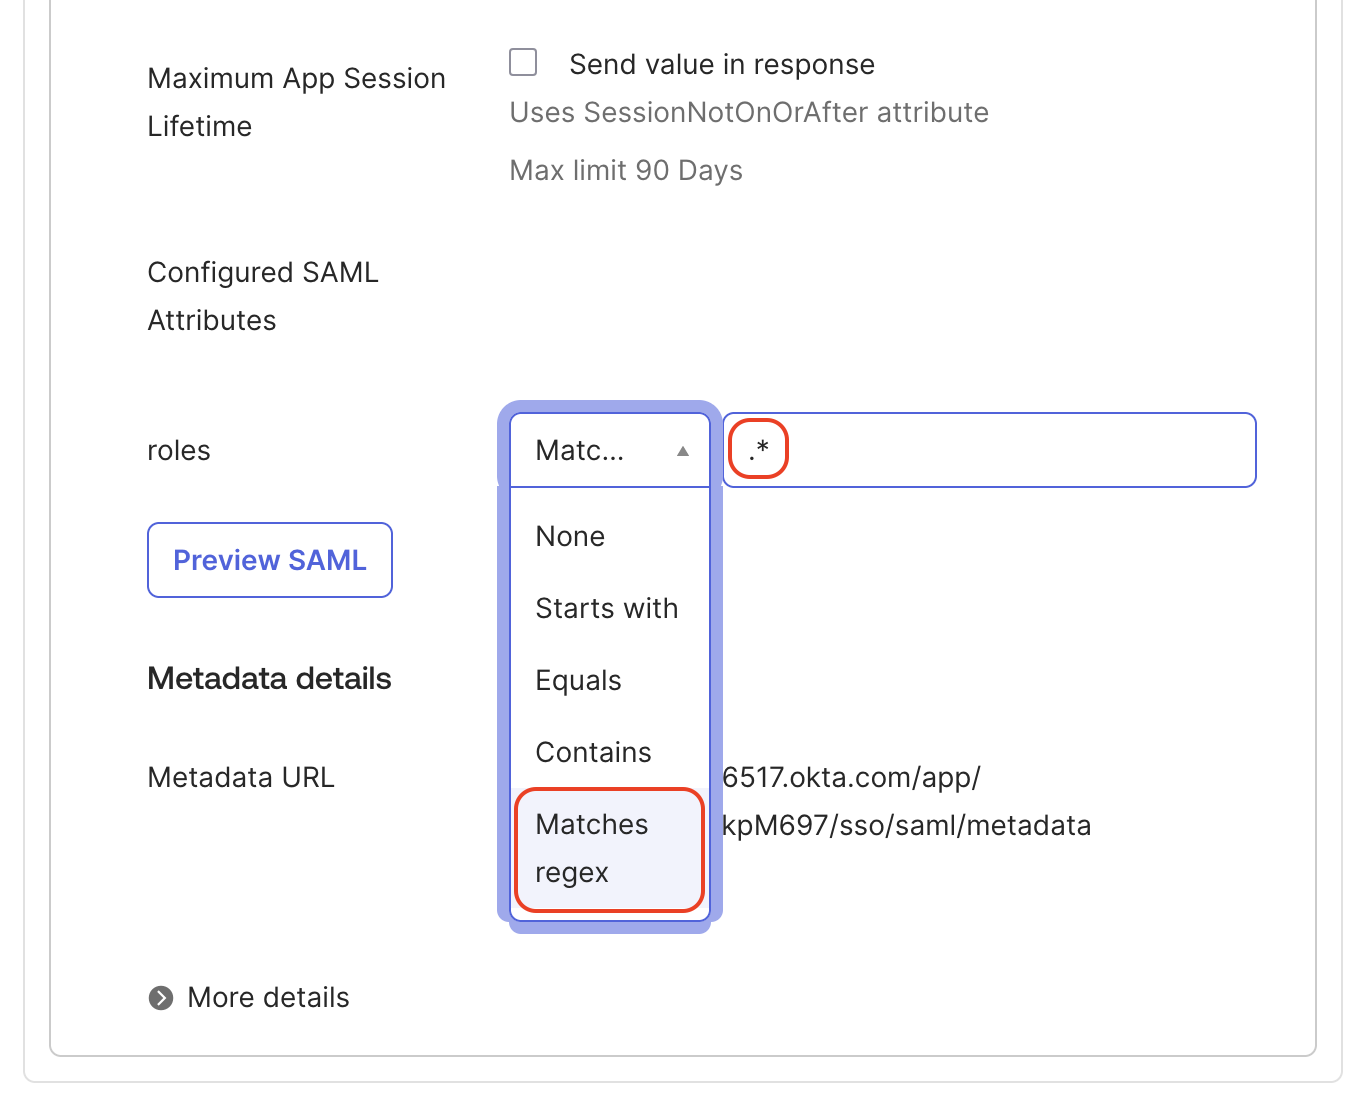Open the roles filter type combo box
The image size is (1368, 1112).
[x=610, y=450]
